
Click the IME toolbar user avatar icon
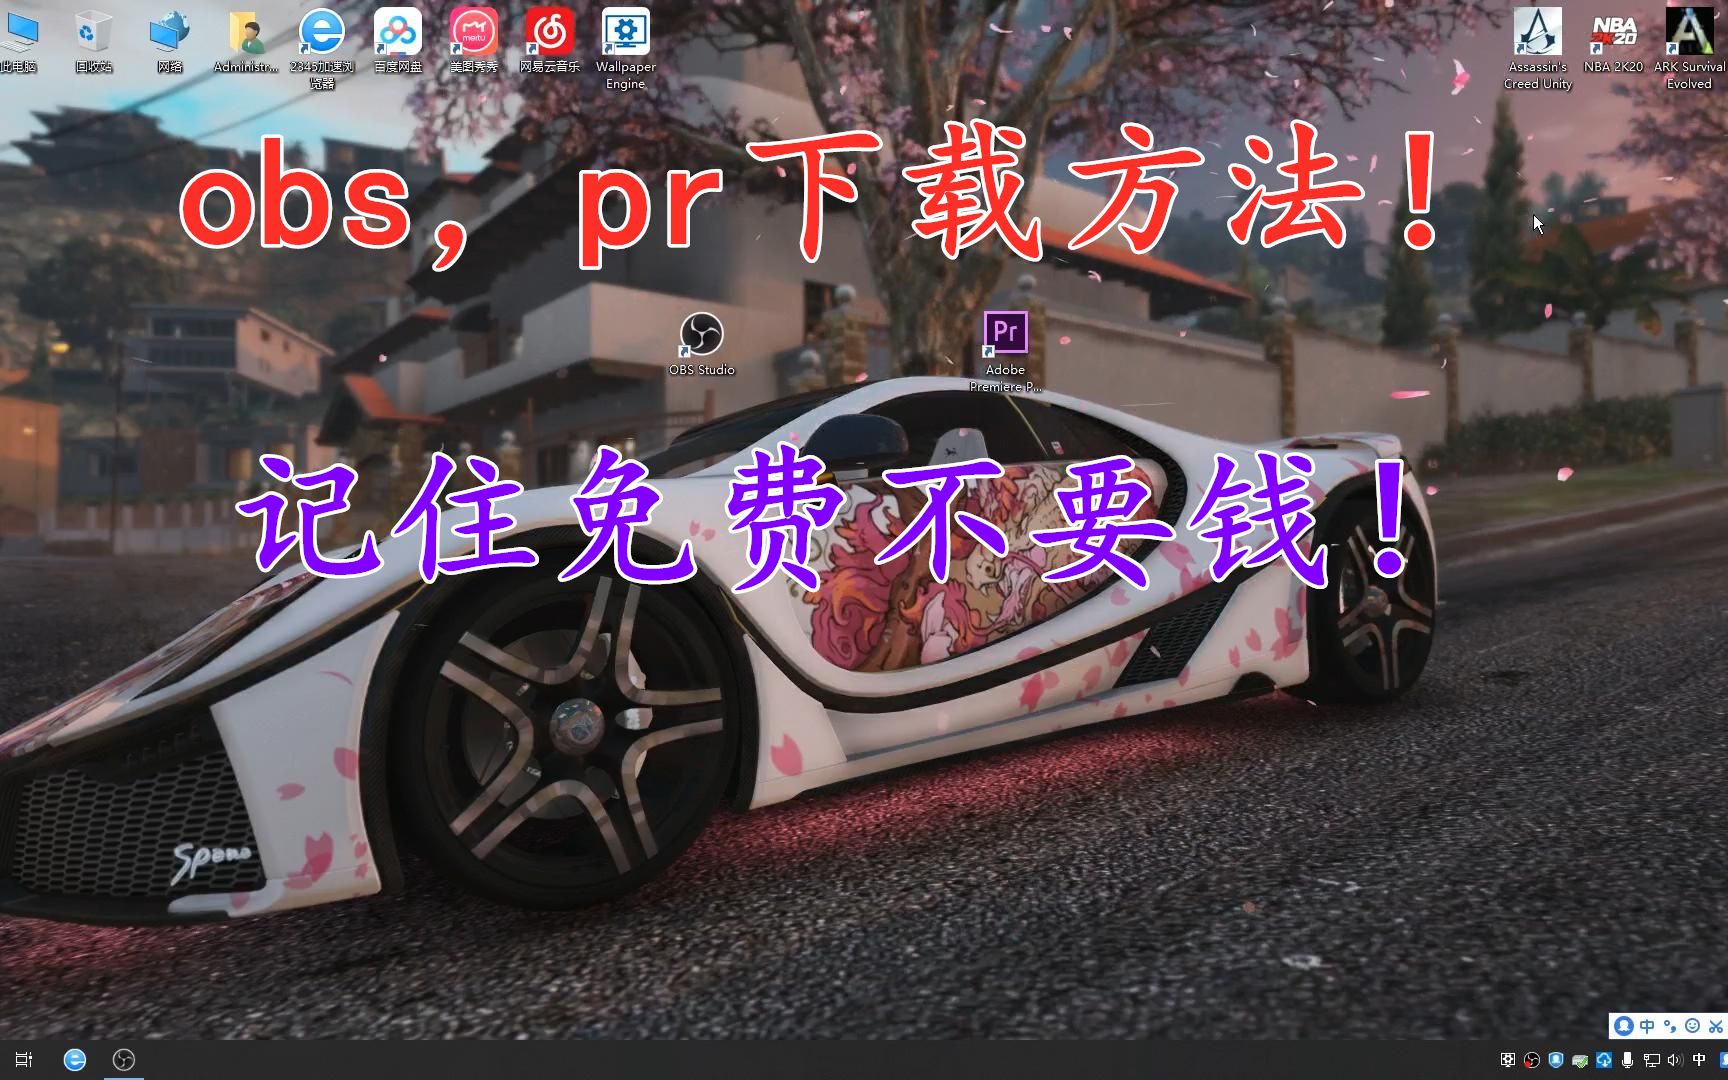tap(1624, 1026)
